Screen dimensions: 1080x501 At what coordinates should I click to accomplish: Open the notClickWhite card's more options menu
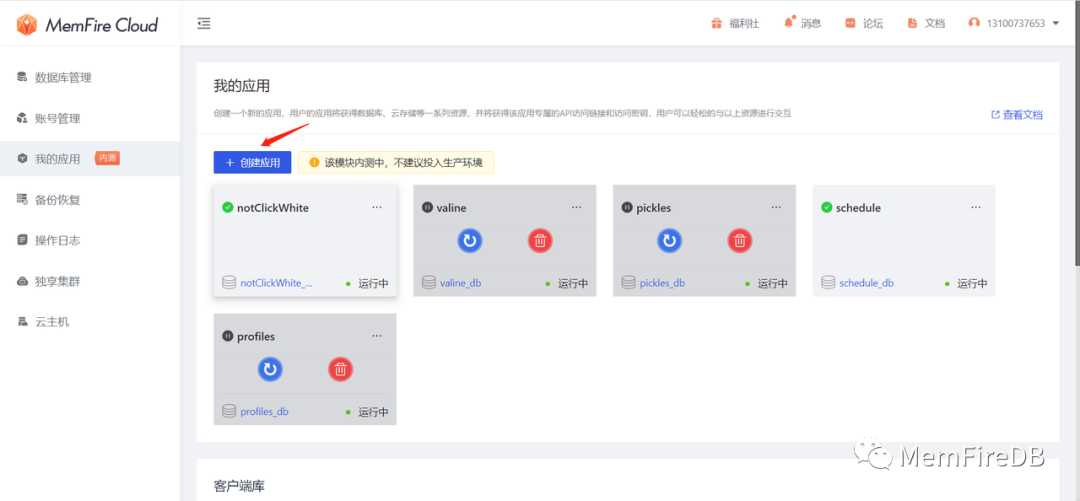pos(377,207)
